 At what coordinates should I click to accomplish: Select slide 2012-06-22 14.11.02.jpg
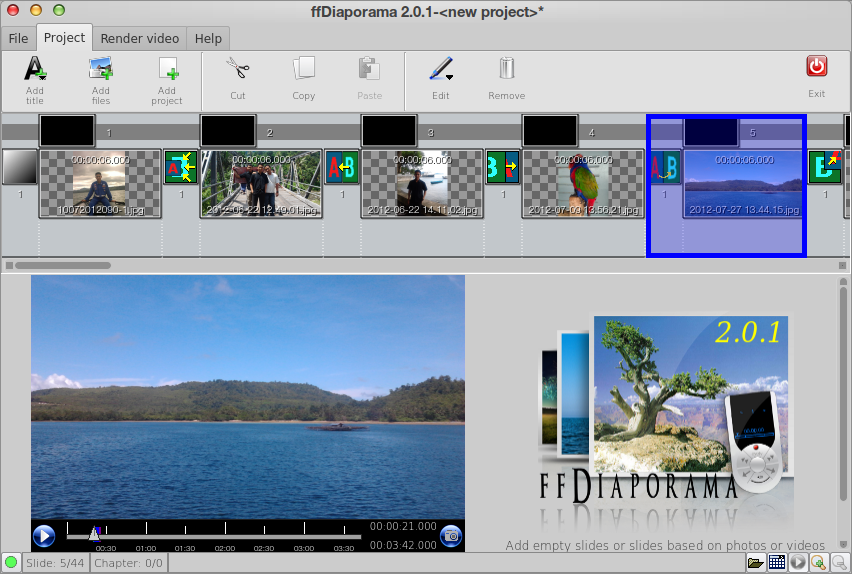[422, 184]
